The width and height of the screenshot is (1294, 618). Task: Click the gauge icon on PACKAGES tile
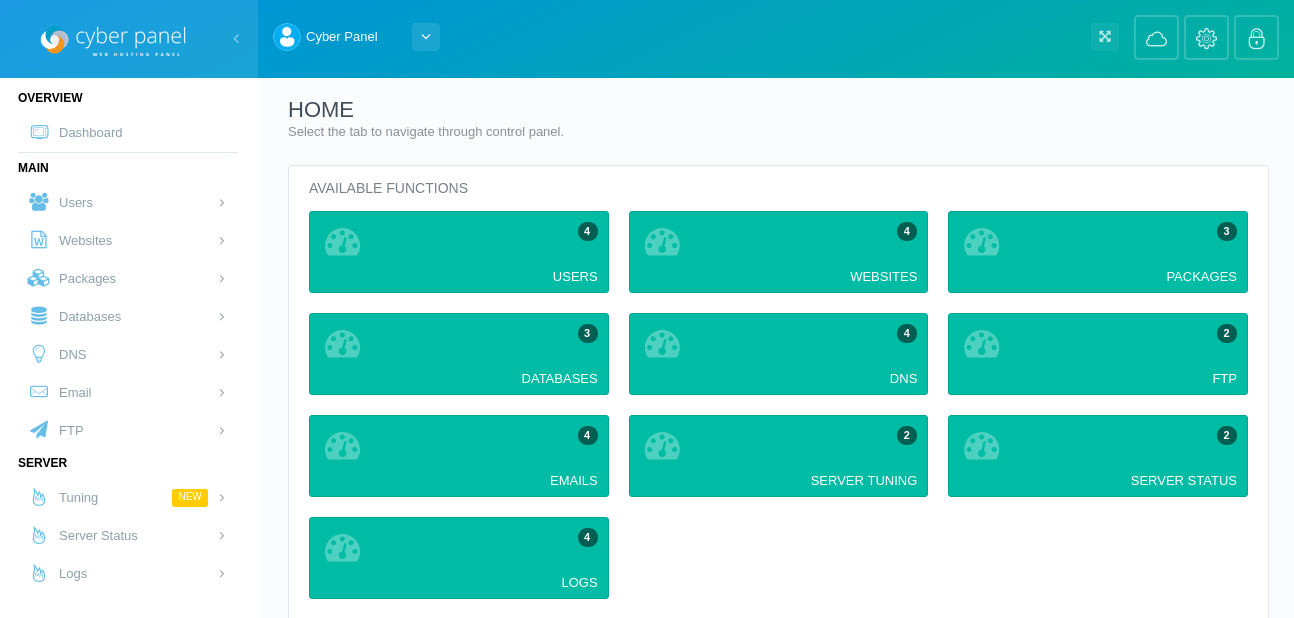(982, 242)
